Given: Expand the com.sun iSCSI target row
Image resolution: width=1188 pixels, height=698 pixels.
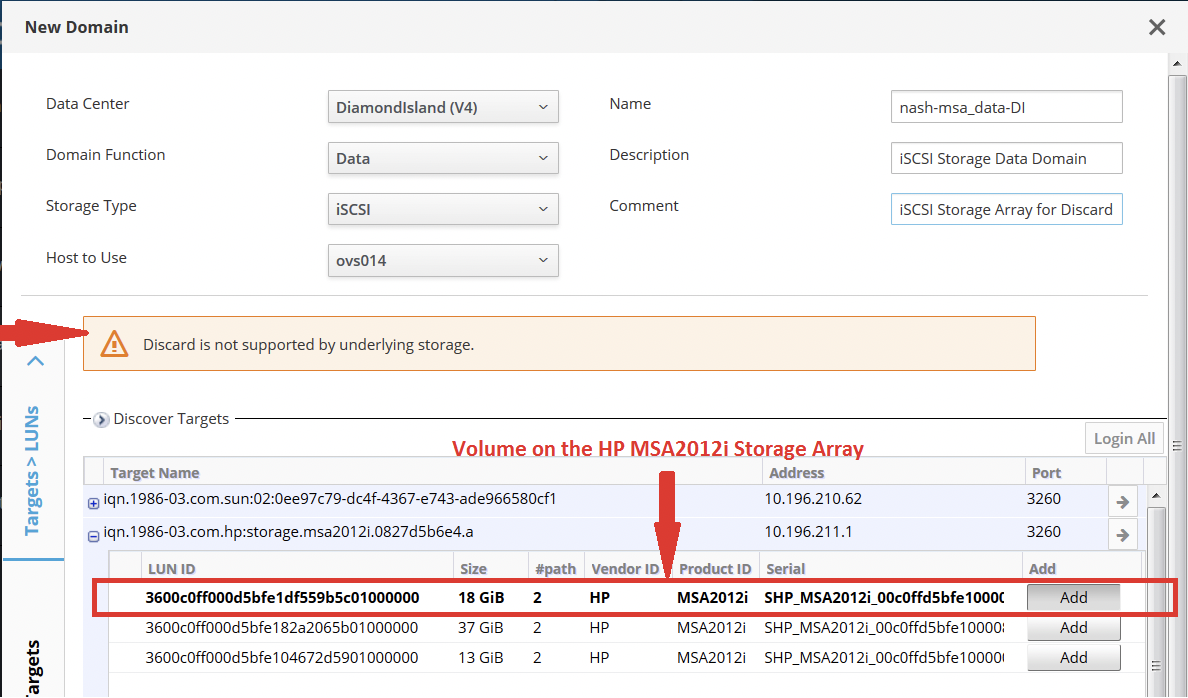Looking at the screenshot, I should click(94, 503).
